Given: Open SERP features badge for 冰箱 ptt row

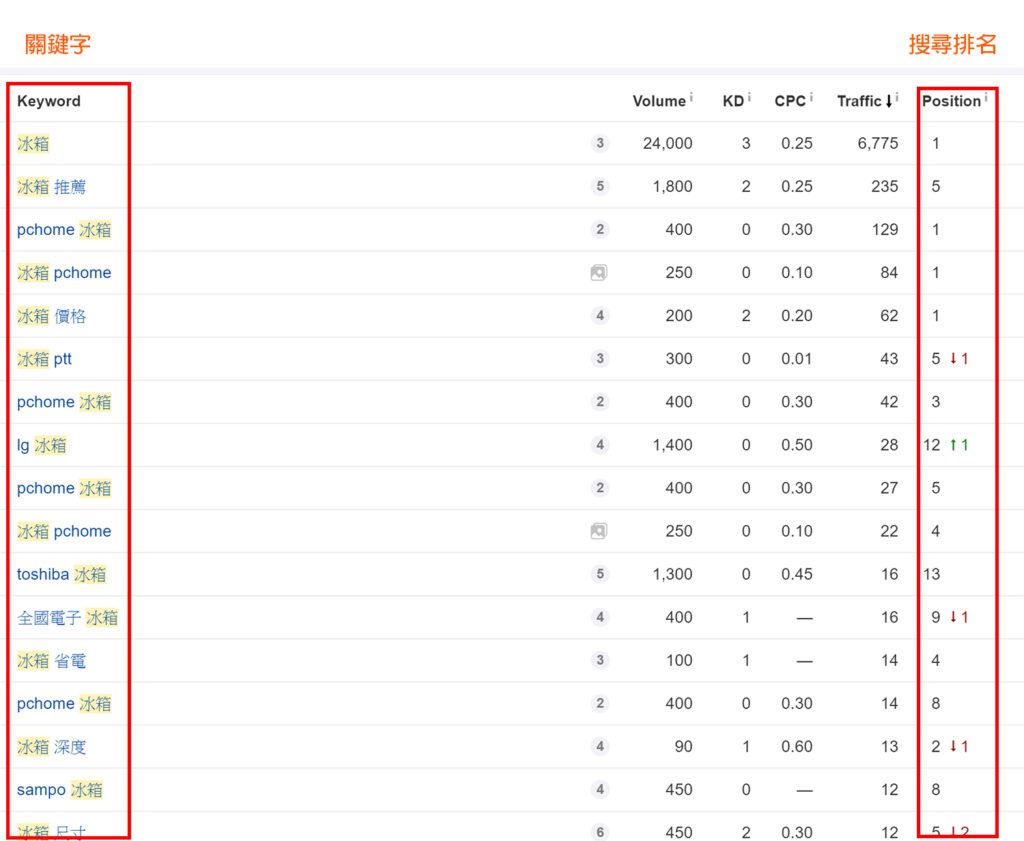Looking at the screenshot, I should pyautogui.click(x=600, y=358).
